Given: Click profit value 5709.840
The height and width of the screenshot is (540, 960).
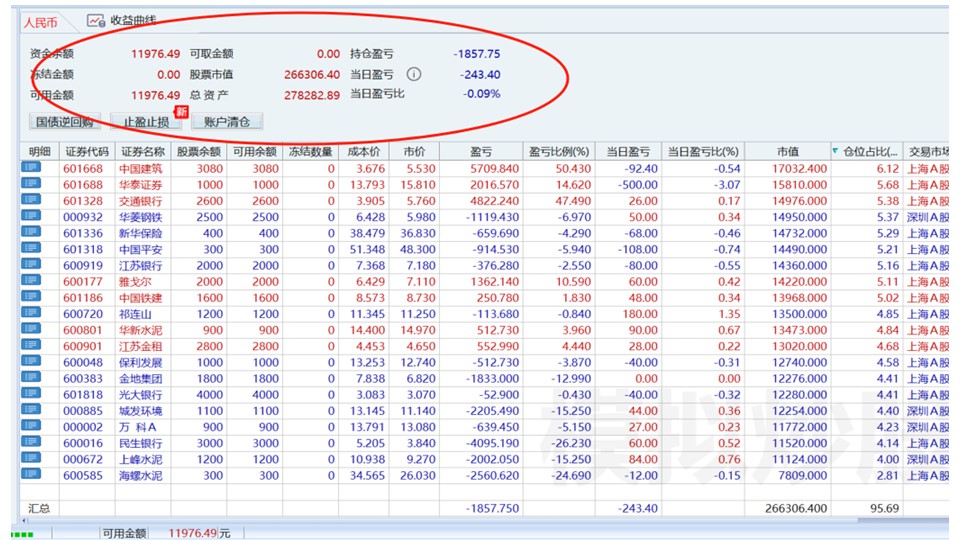Looking at the screenshot, I should [x=494, y=168].
